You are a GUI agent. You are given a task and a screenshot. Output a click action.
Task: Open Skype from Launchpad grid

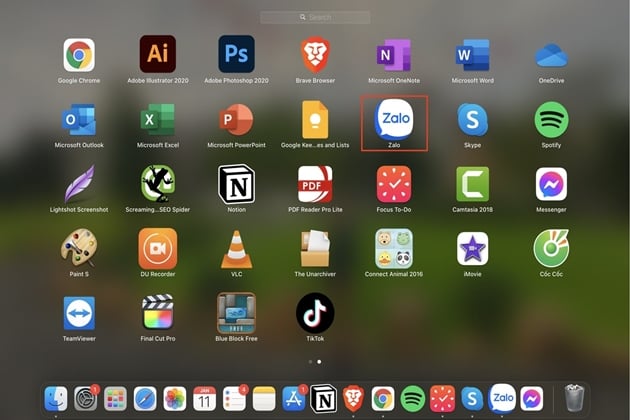(472, 120)
